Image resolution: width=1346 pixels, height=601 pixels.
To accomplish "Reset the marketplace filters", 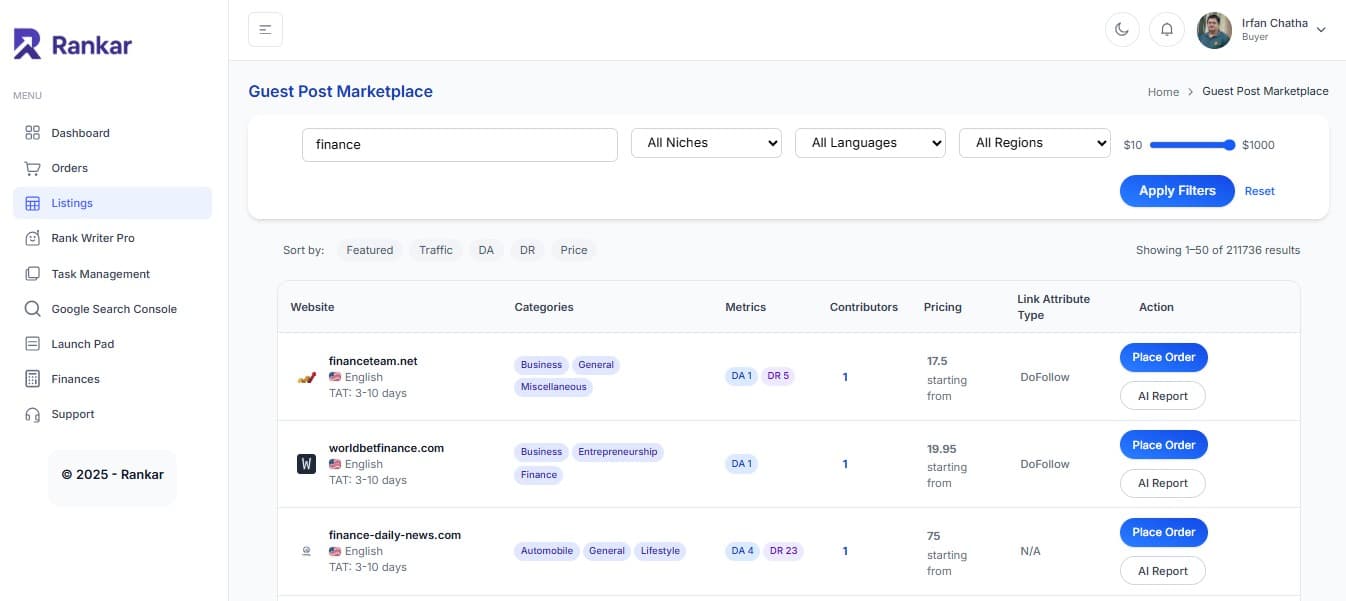I will pyautogui.click(x=1259, y=191).
